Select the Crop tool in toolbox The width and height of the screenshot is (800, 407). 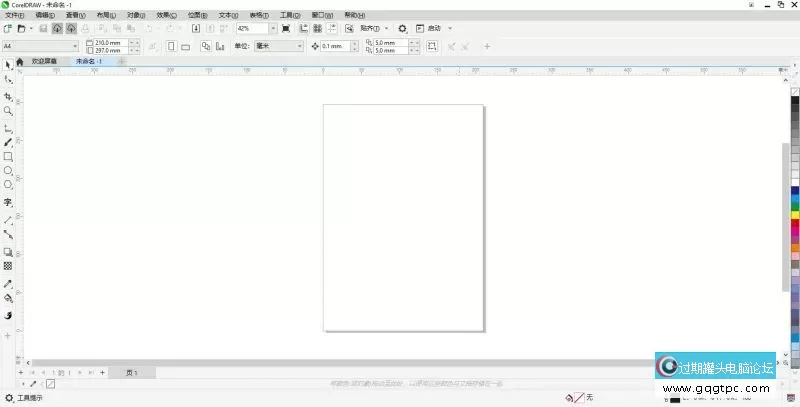tap(8, 96)
